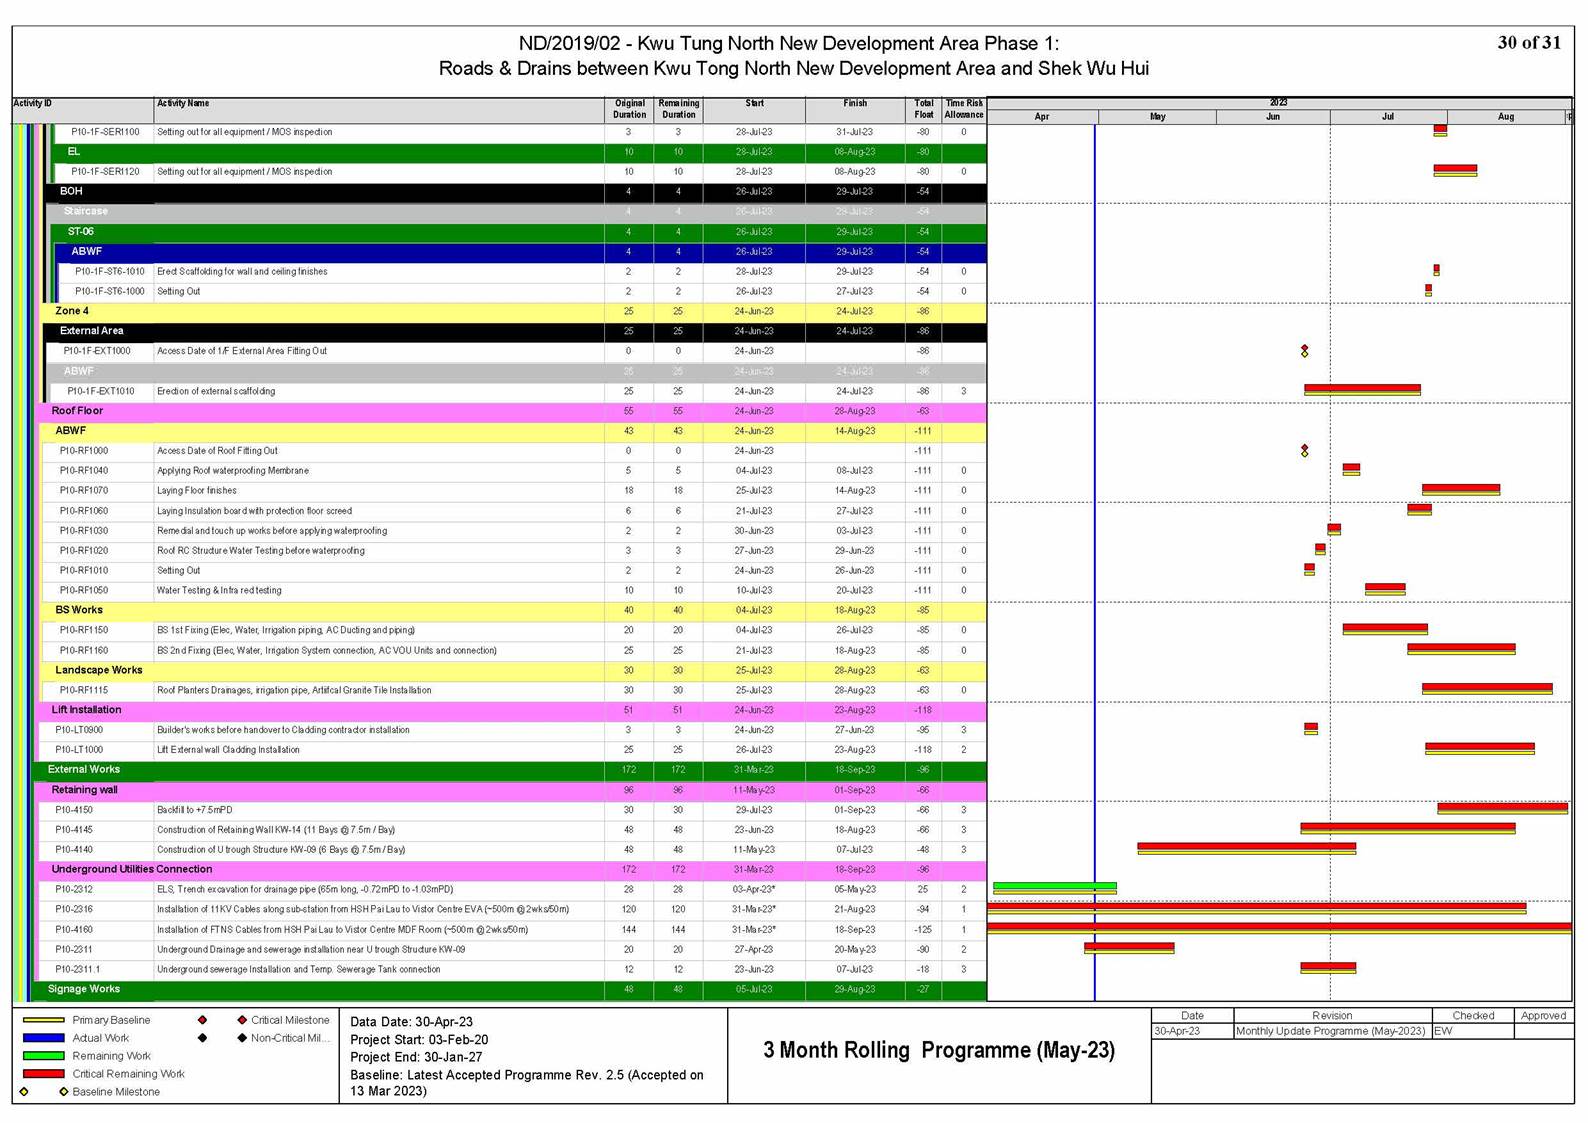Select the Landscape Works group row
Viewport: 1588px width, 1123px height.
(x=513, y=670)
